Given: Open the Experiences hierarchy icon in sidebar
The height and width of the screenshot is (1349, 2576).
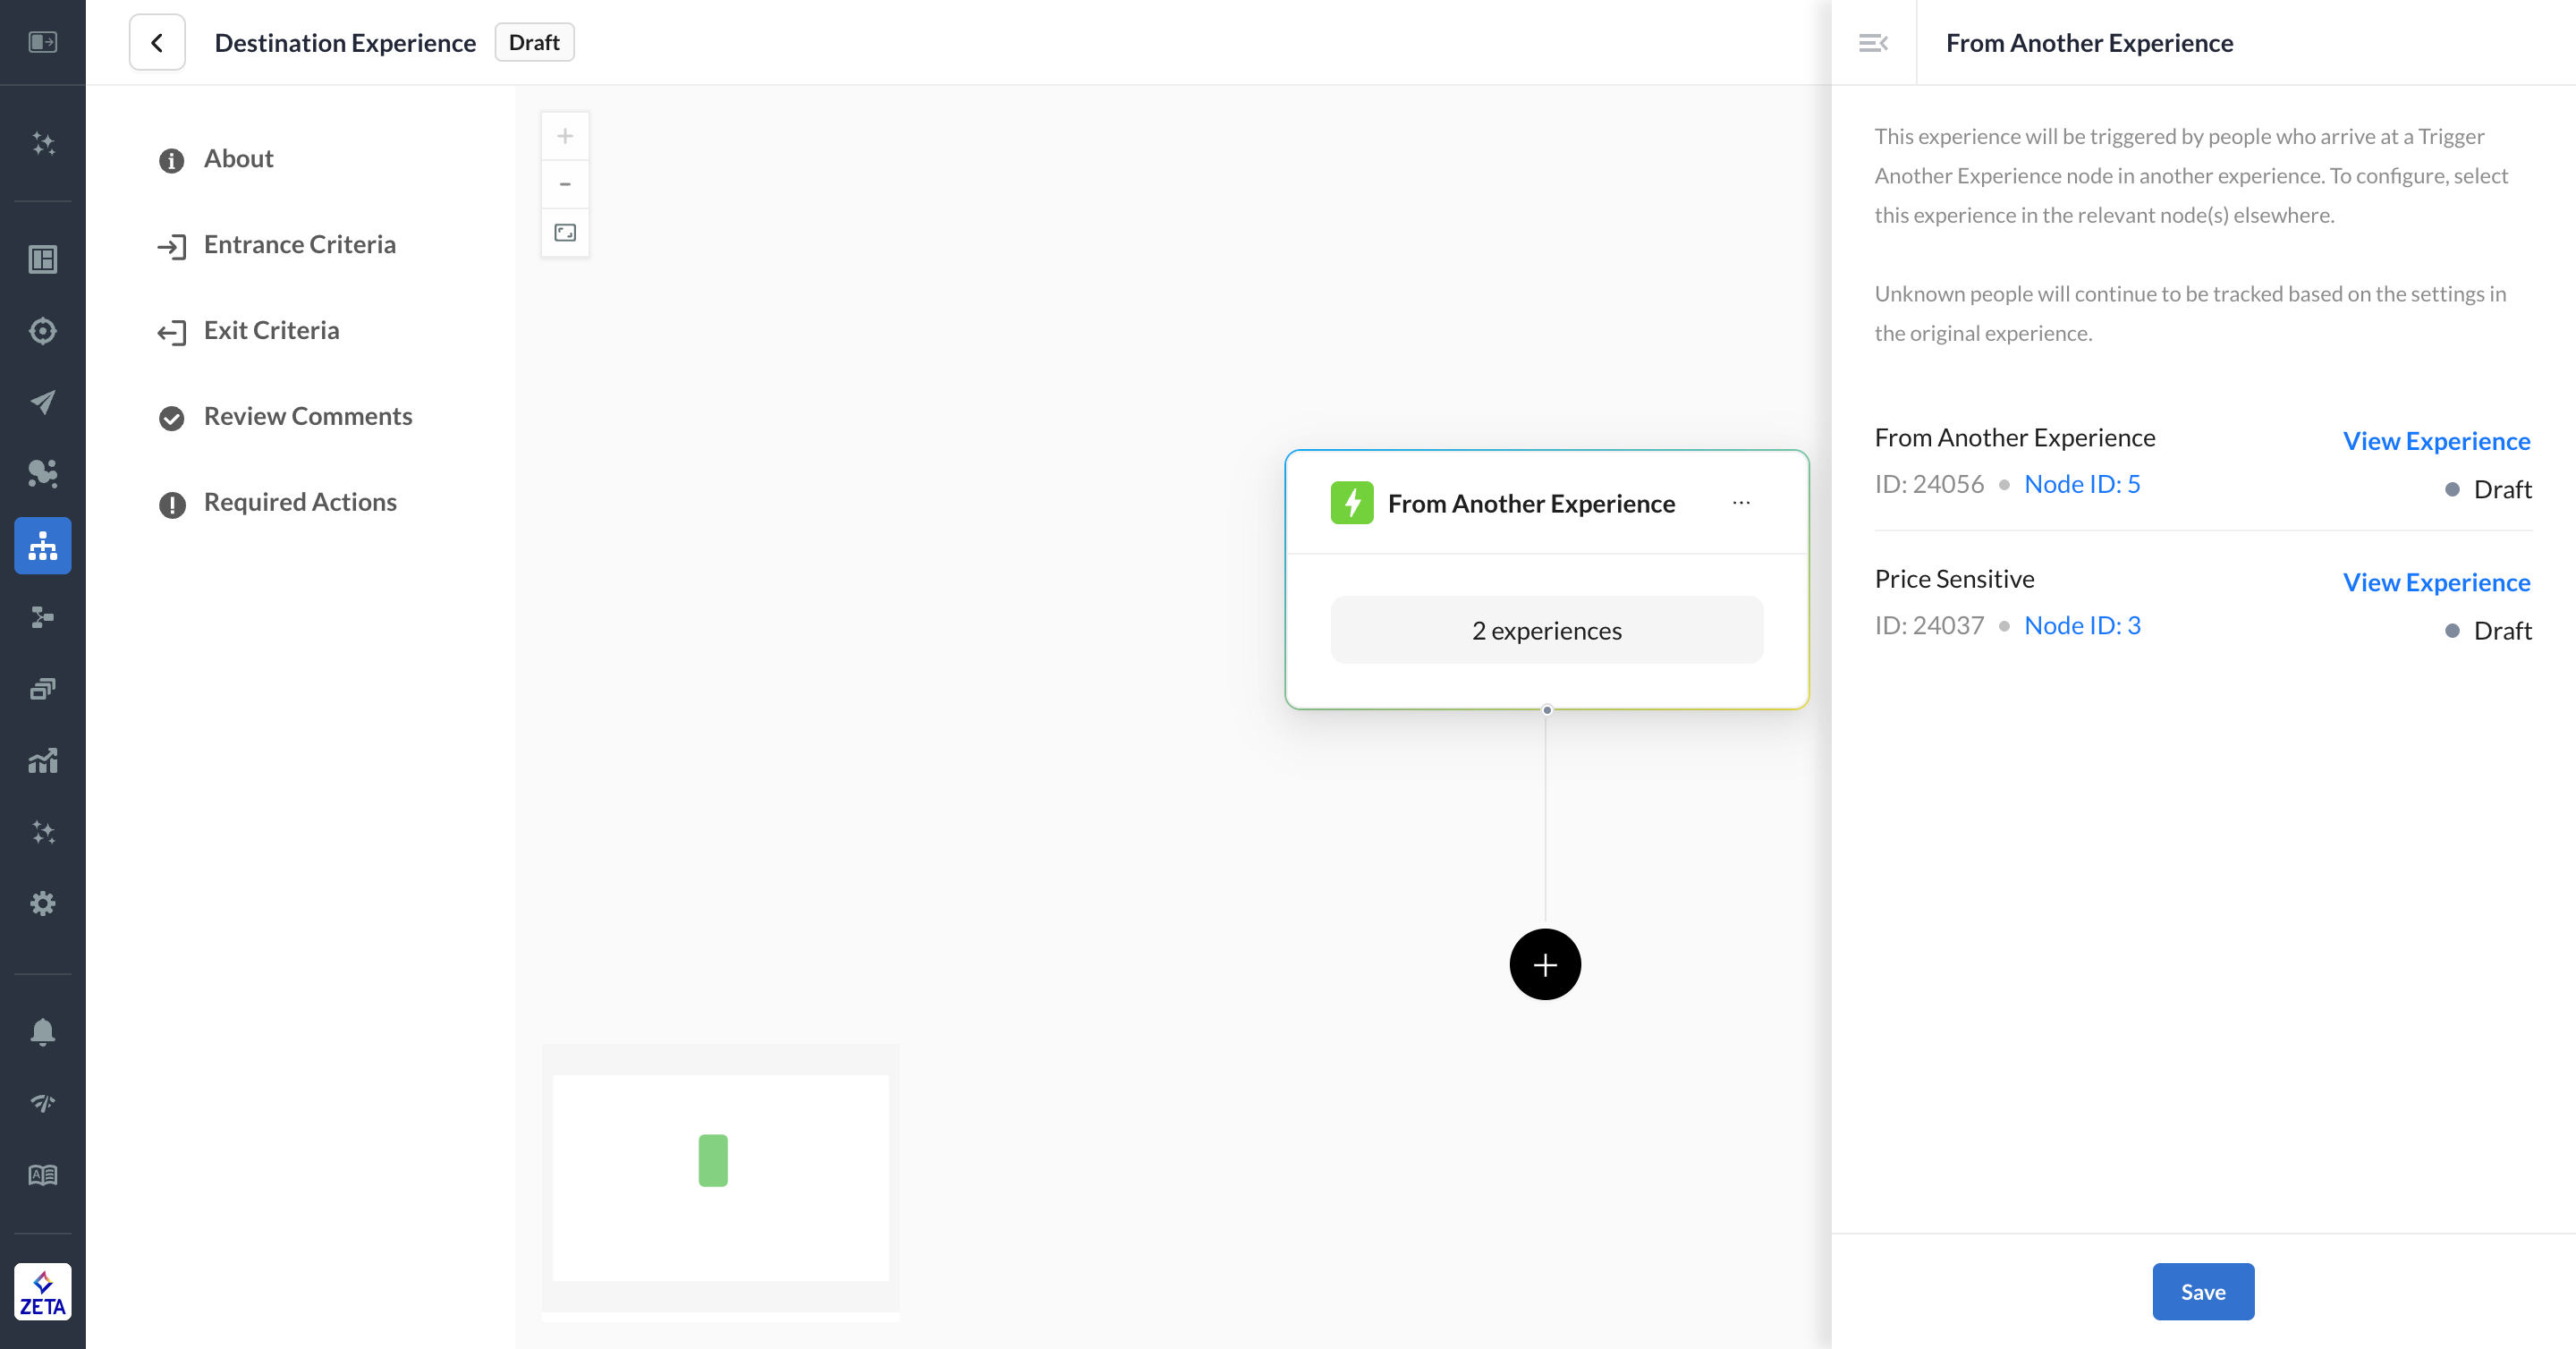Looking at the screenshot, I should click(42, 546).
